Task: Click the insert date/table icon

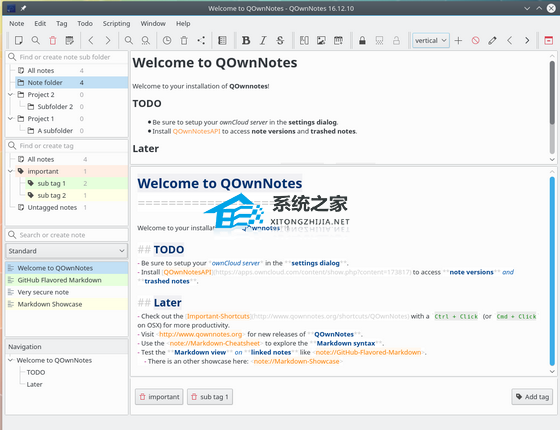Action: pos(338,40)
